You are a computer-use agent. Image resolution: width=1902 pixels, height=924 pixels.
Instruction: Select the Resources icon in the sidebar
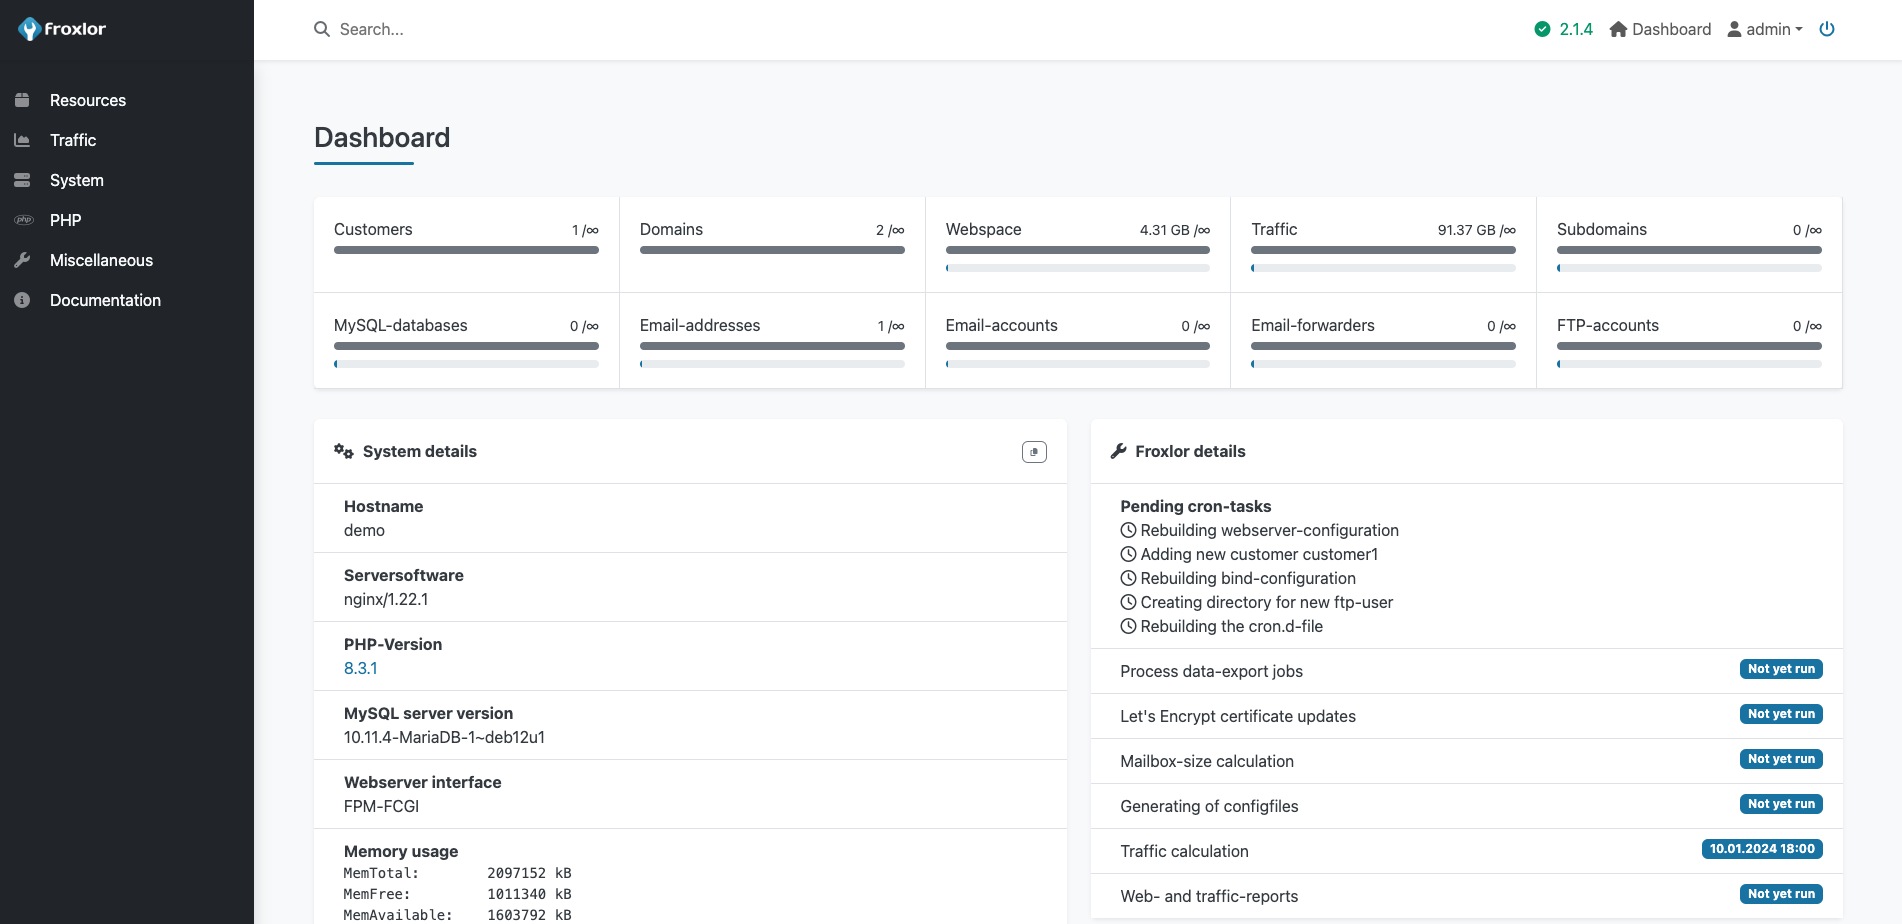[x=23, y=100]
